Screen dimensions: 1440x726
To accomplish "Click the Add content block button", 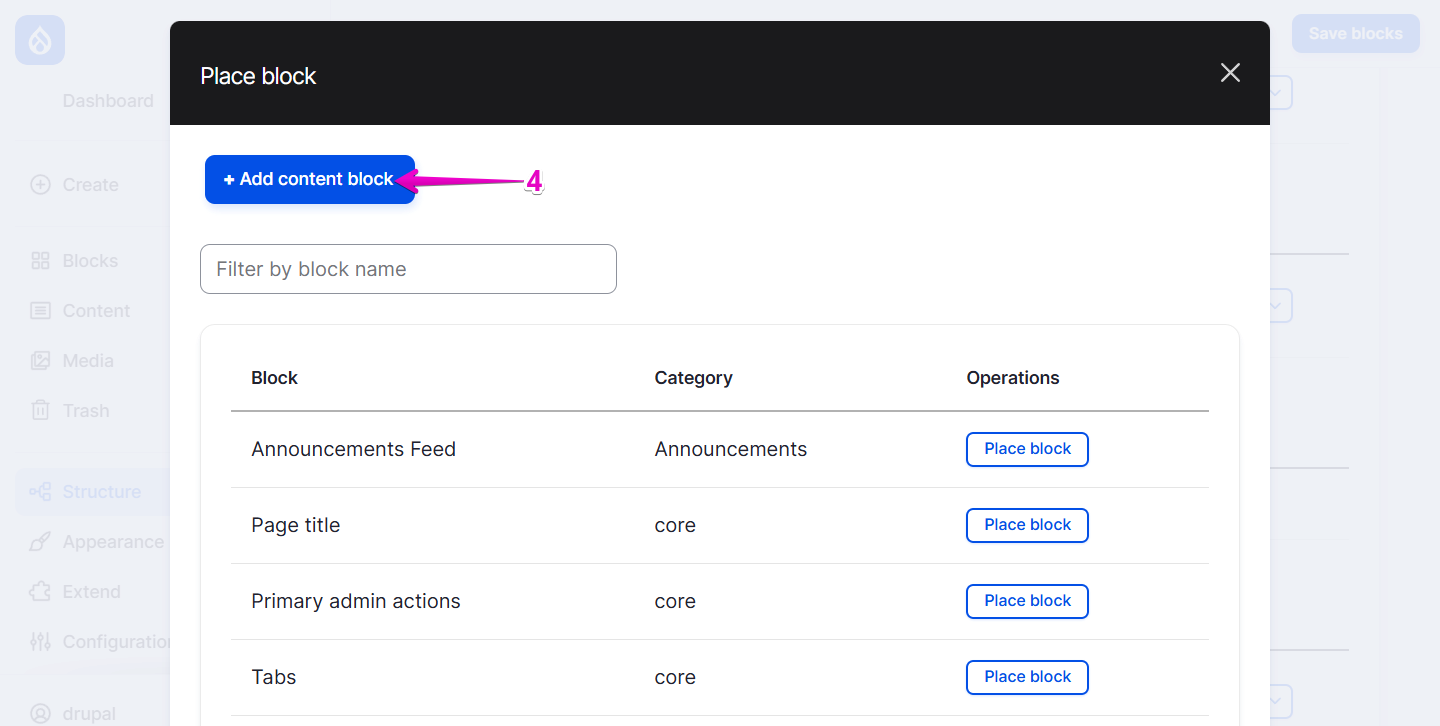I will 310,179.
